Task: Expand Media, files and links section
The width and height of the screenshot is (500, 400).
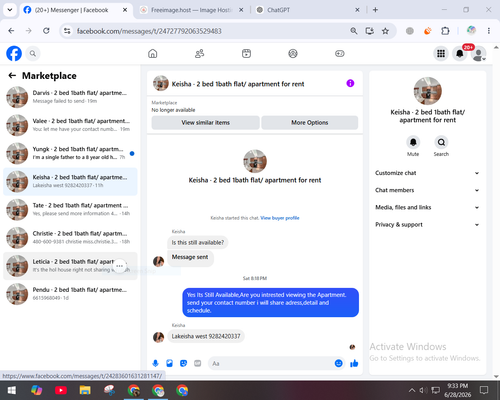Action: 427,207
